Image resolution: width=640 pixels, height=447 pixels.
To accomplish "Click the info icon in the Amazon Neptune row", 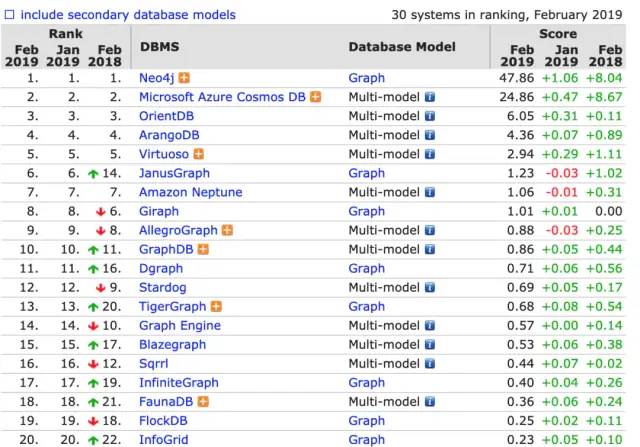I will 430,192.
